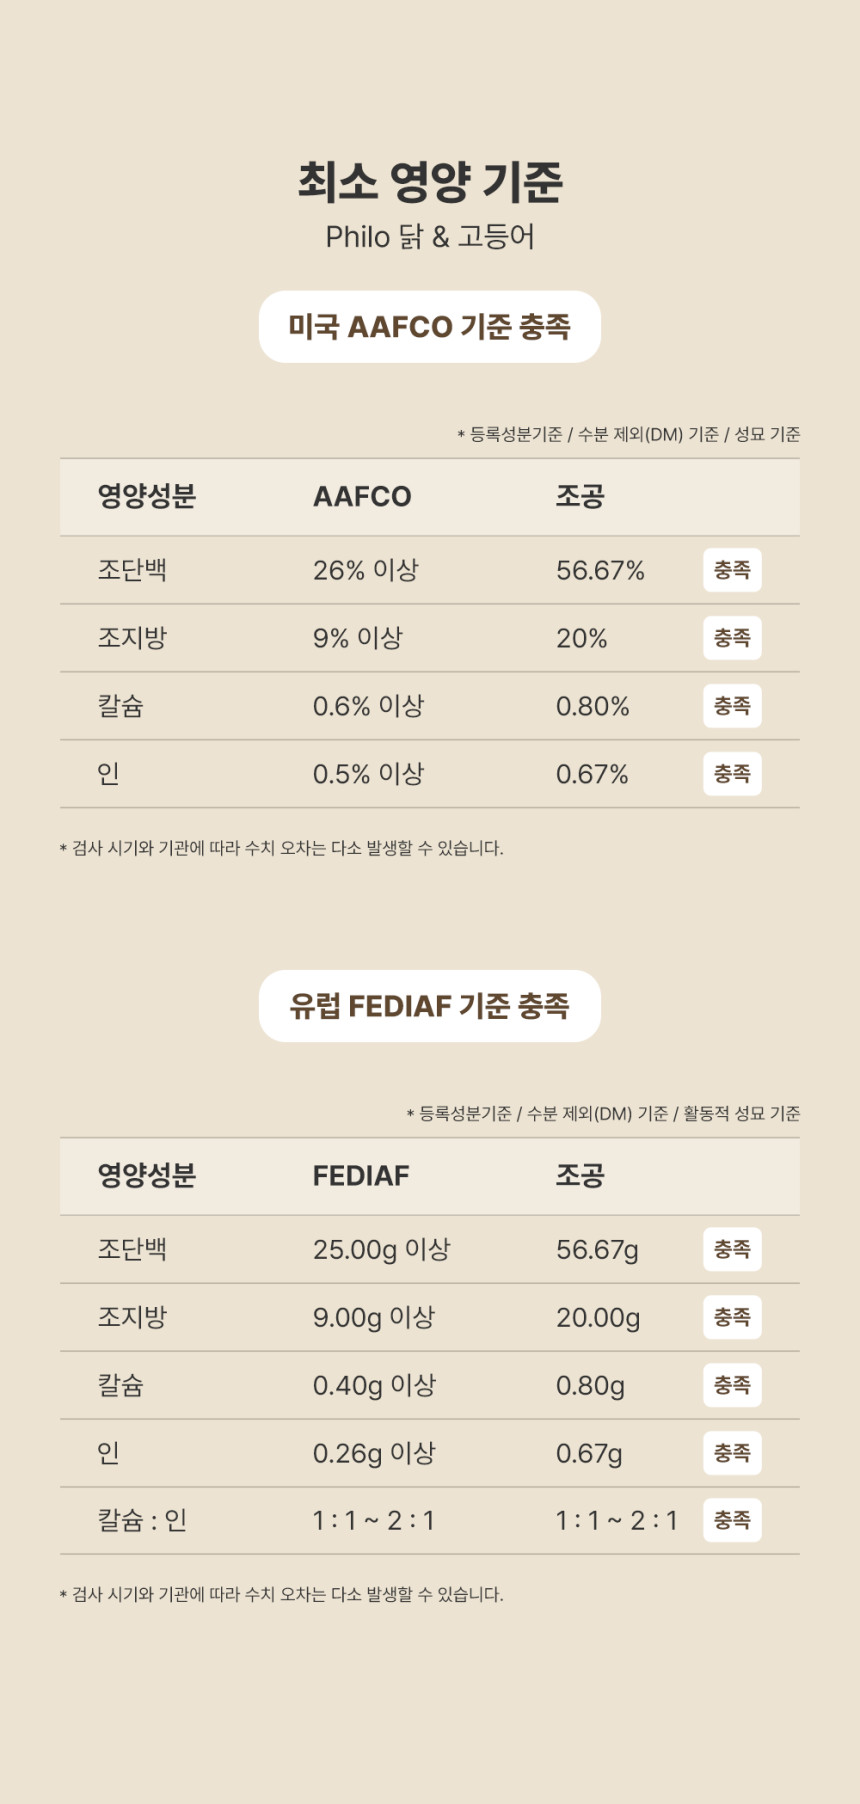Click the FEDIAF column header

click(x=361, y=1176)
